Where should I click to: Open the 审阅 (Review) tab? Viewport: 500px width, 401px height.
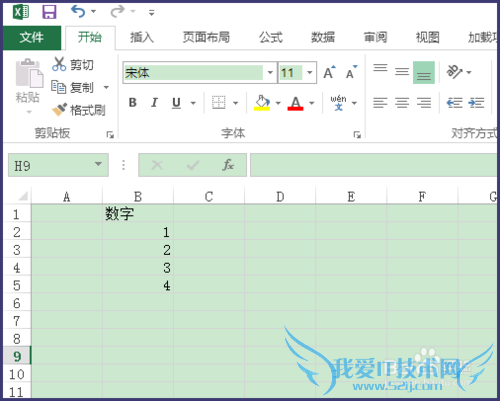[x=375, y=37]
